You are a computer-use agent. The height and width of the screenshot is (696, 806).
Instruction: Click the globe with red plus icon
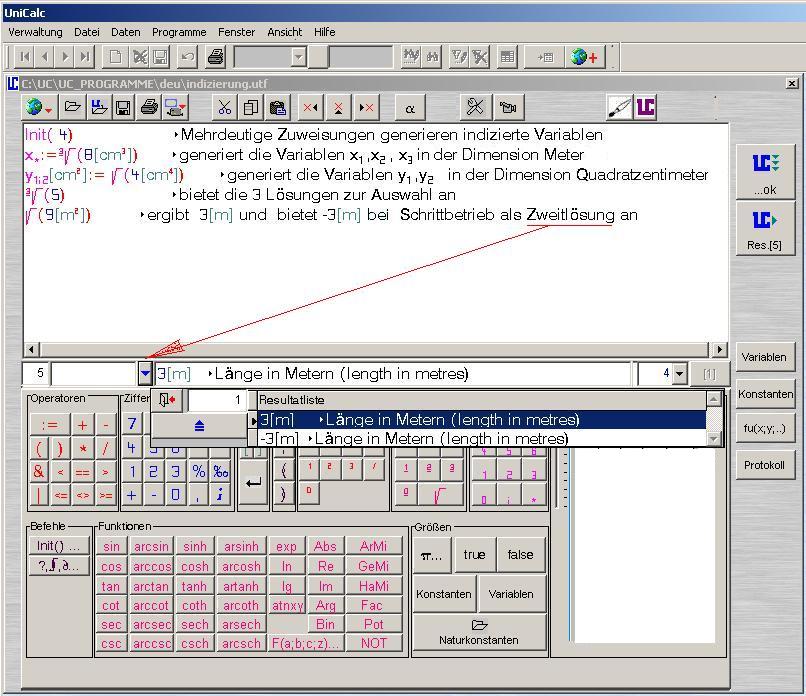[584, 57]
